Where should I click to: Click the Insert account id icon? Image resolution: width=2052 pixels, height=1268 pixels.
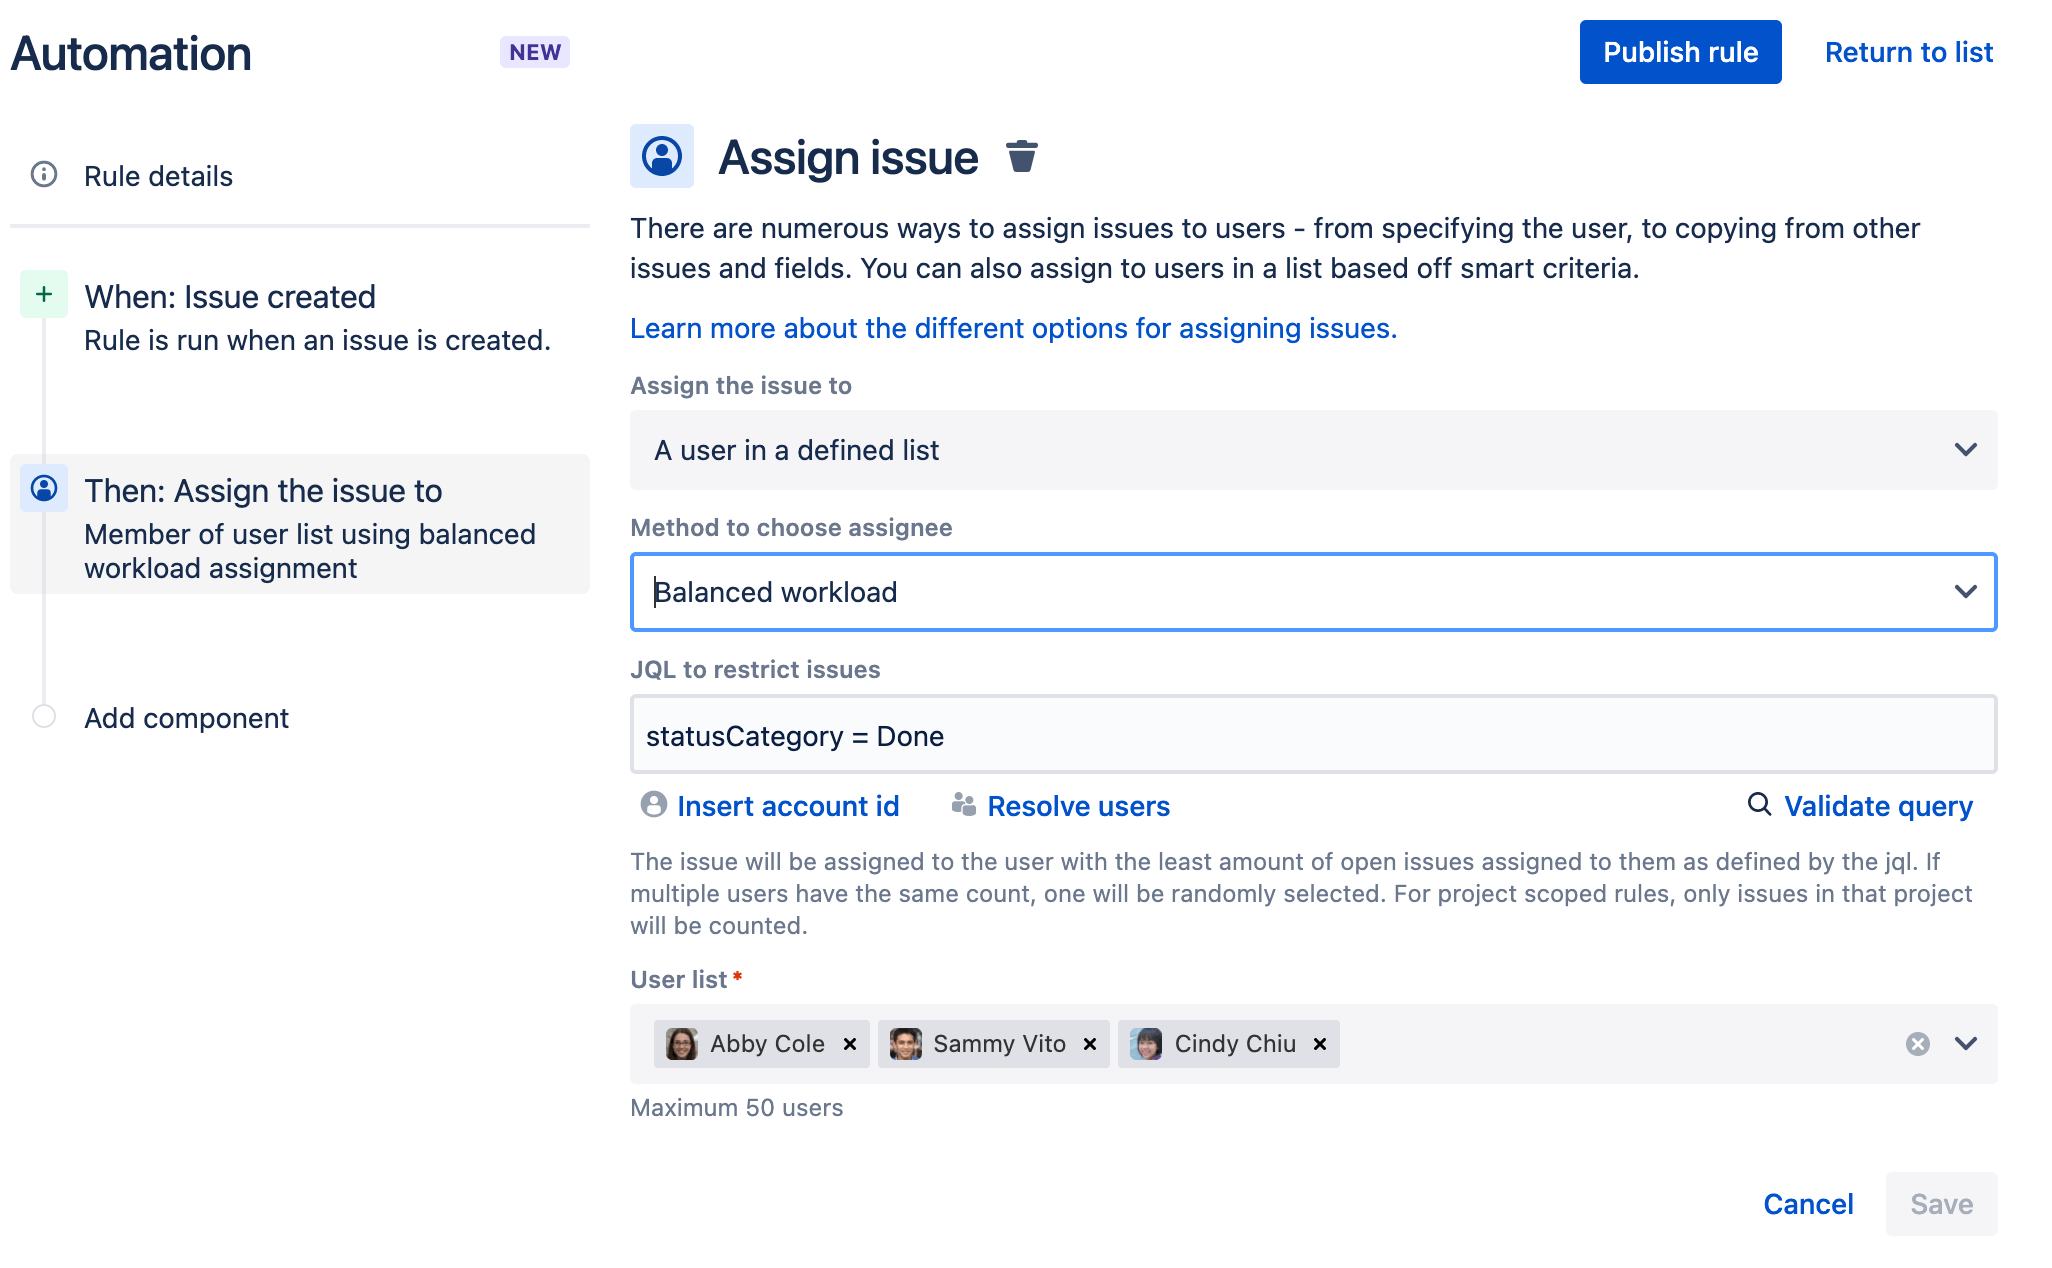point(654,805)
